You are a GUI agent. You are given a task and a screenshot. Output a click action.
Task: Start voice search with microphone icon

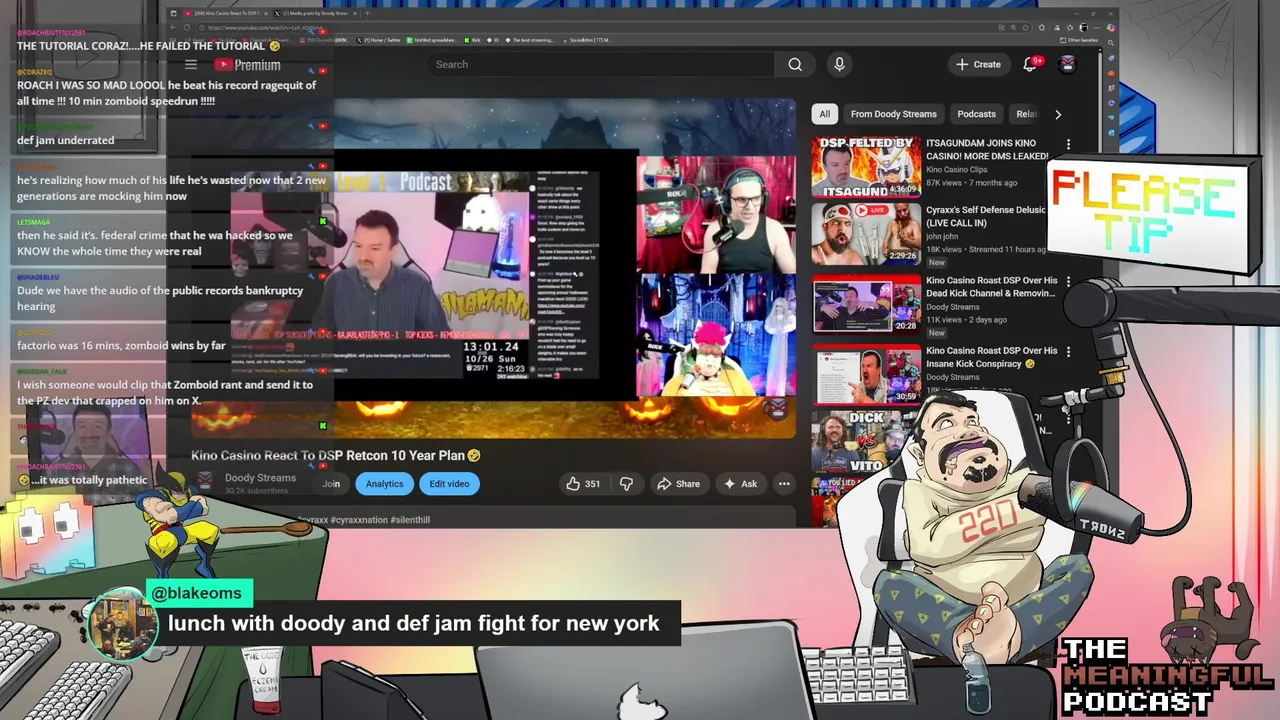[x=839, y=64]
